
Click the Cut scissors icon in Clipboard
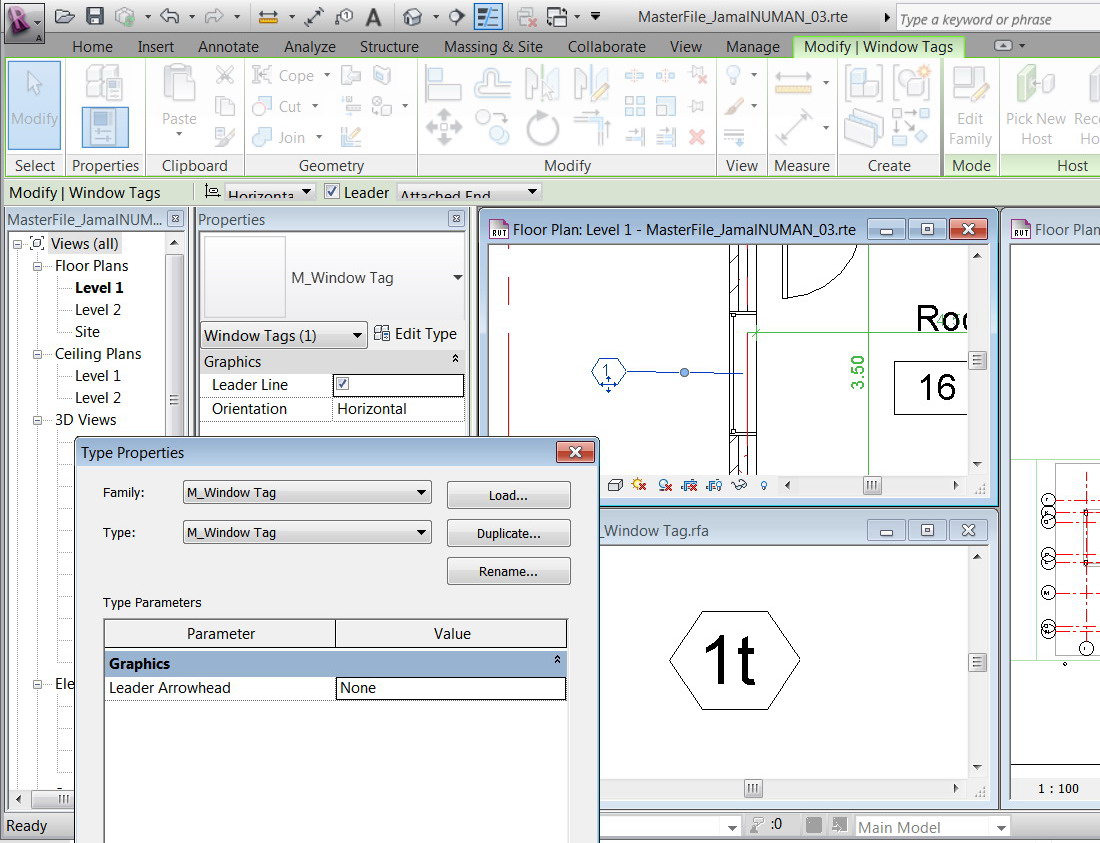tap(224, 74)
